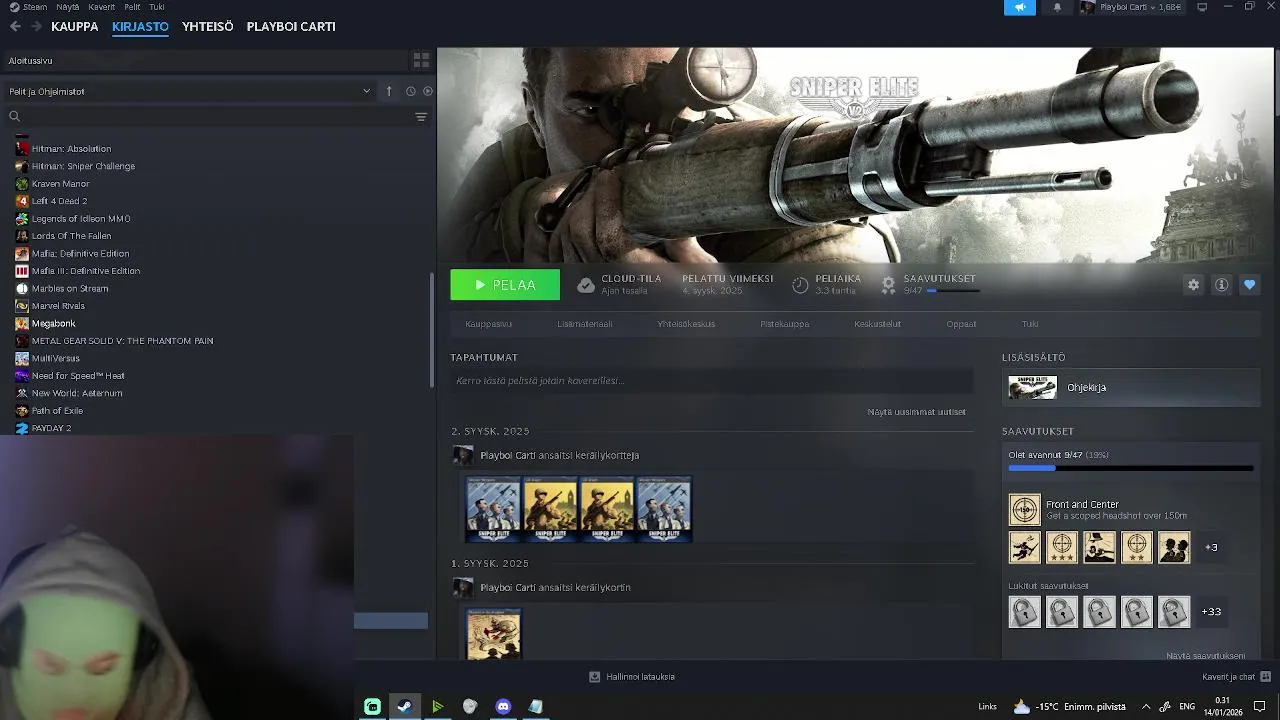Open the PLAYBOI CARTI profile section
Image resolution: width=1280 pixels, height=720 pixels.
291,27
